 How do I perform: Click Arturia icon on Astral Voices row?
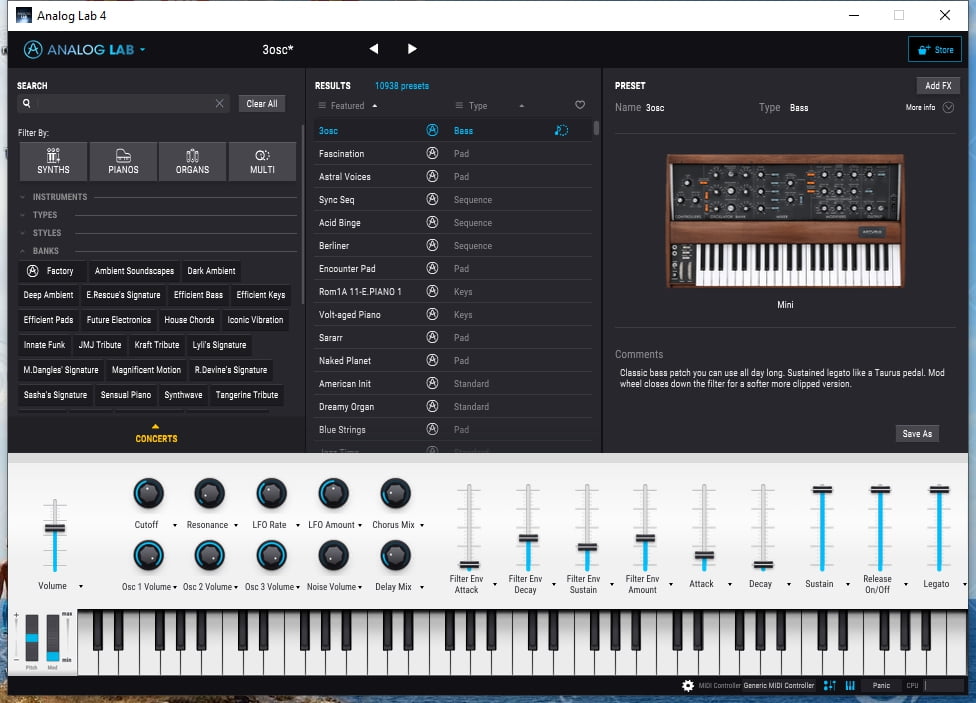(x=432, y=176)
